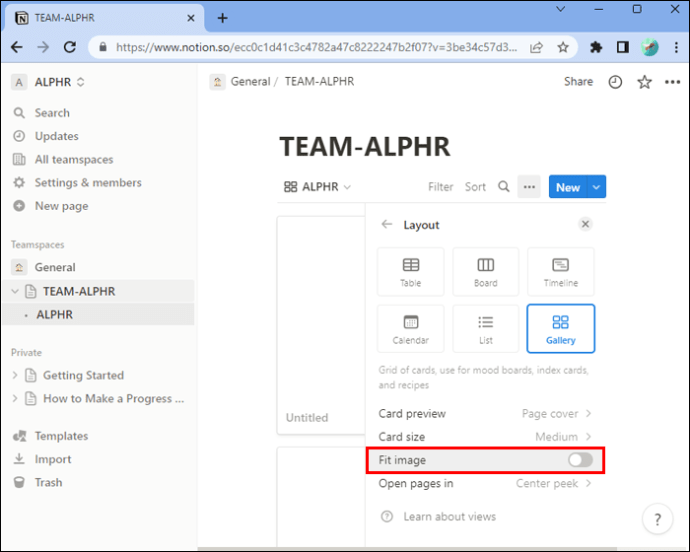
Task: Select the List layout
Action: pos(486,329)
